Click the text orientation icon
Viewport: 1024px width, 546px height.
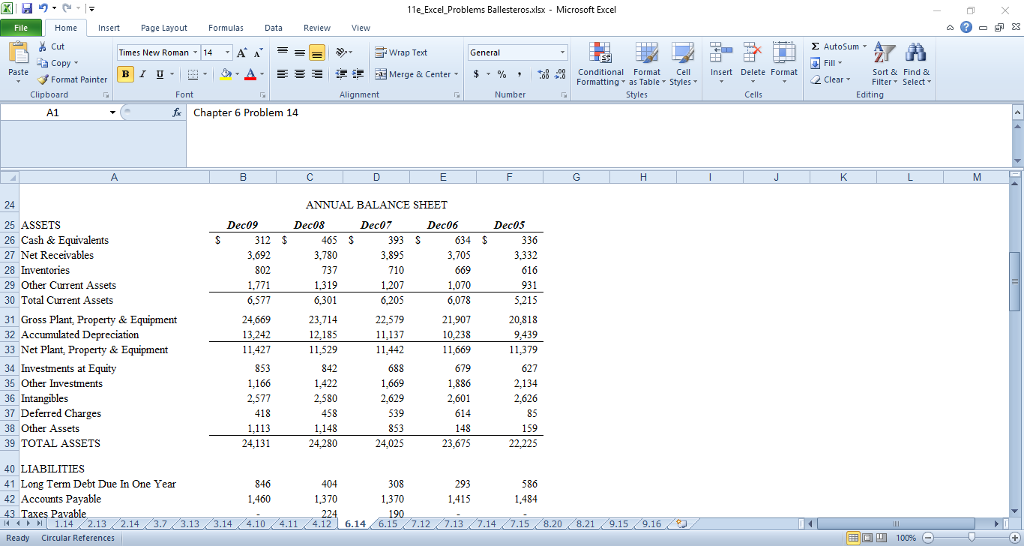(342, 52)
